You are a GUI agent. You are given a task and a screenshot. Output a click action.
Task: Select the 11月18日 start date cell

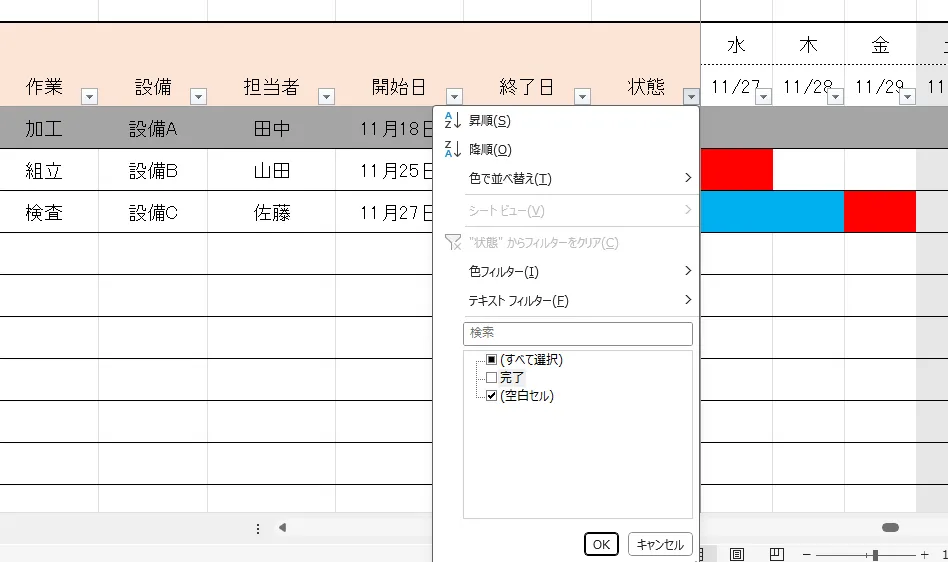point(385,128)
